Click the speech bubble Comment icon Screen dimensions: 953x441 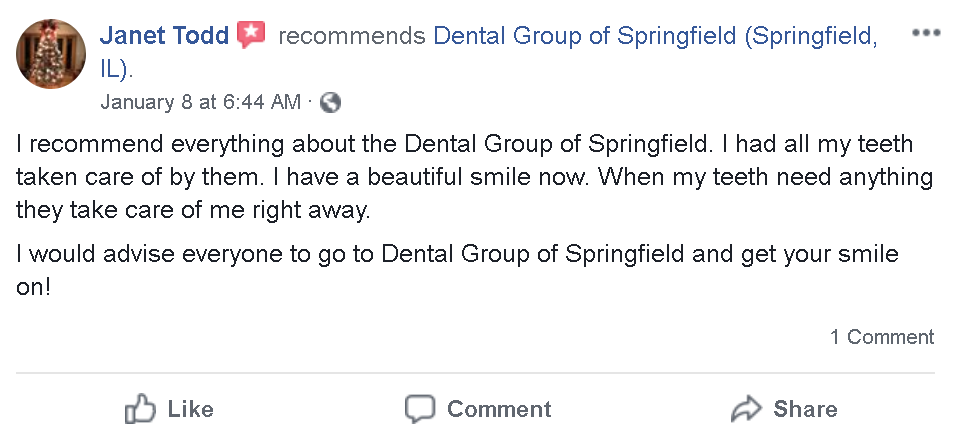coord(420,409)
